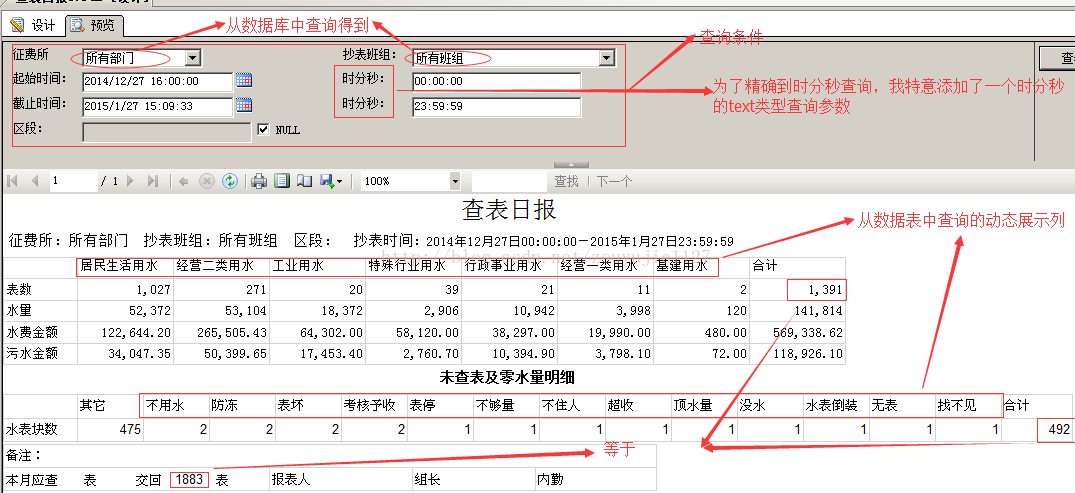Click disabled 区段 input field
This screenshot has height=493, width=1075.
tap(167, 132)
